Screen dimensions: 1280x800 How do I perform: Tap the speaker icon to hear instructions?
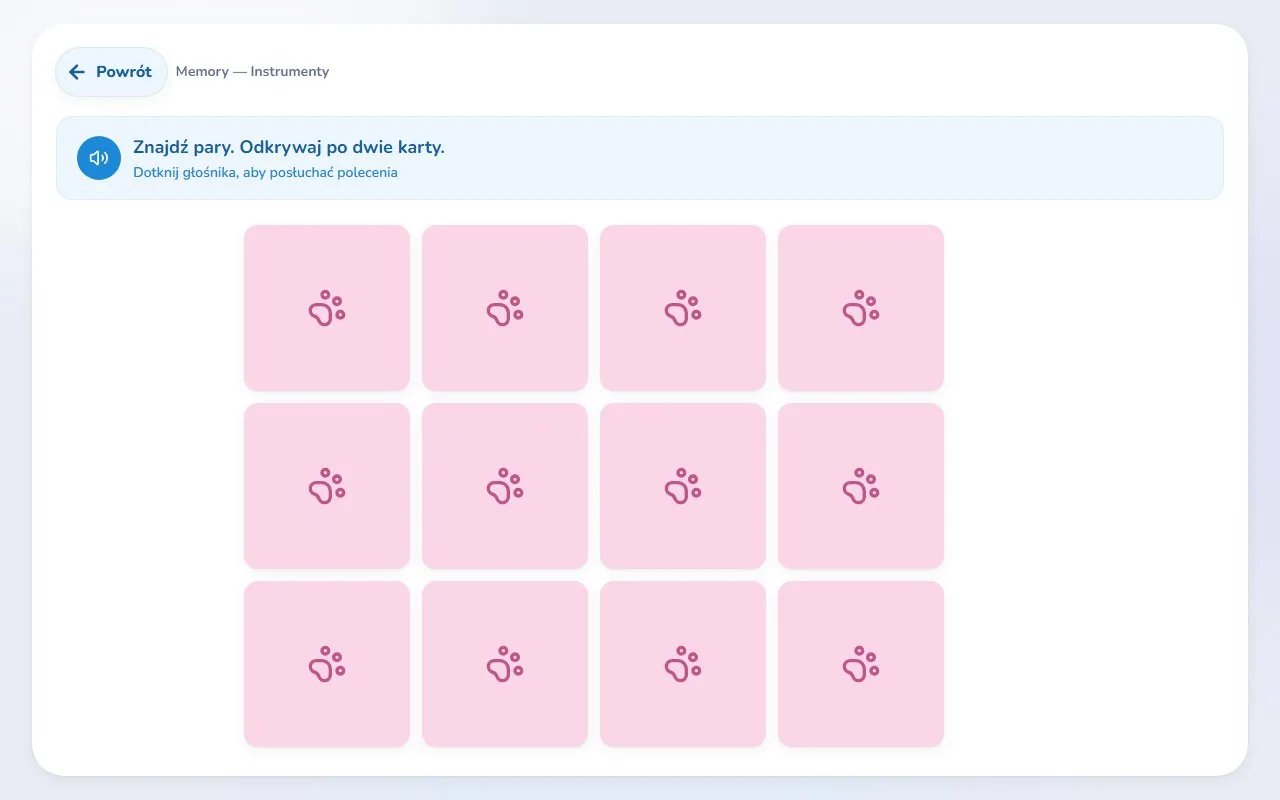tap(99, 158)
